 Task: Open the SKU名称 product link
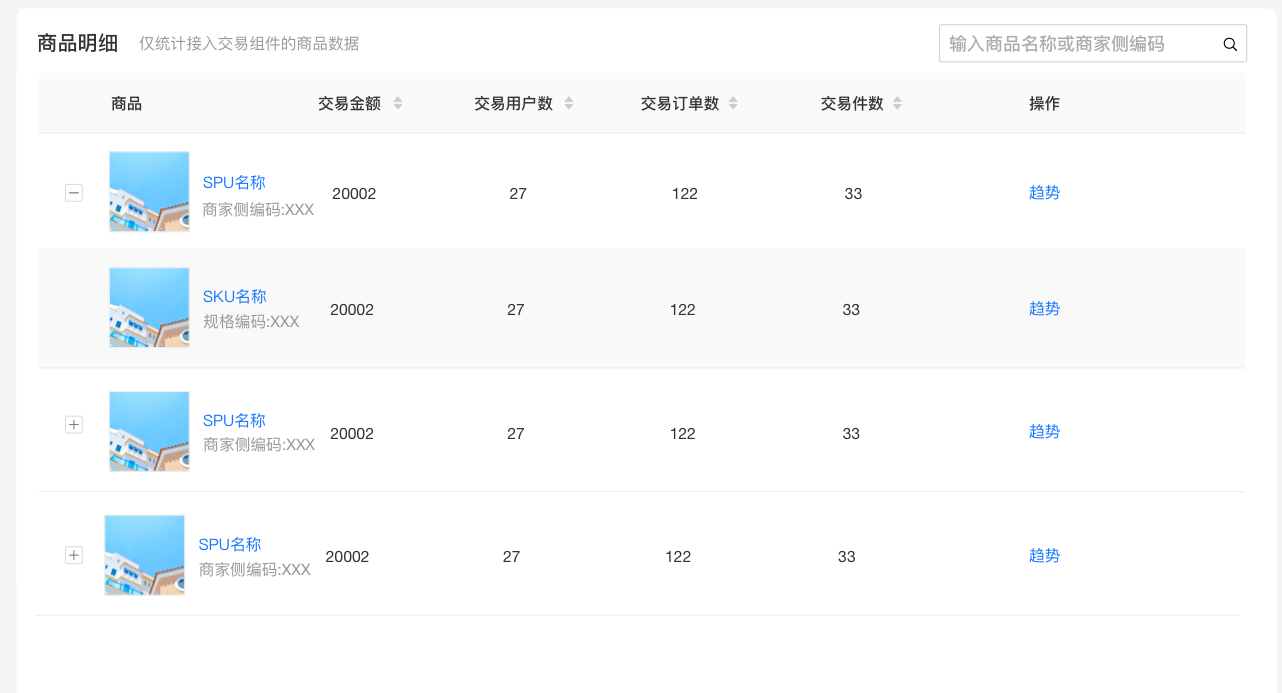pos(234,296)
